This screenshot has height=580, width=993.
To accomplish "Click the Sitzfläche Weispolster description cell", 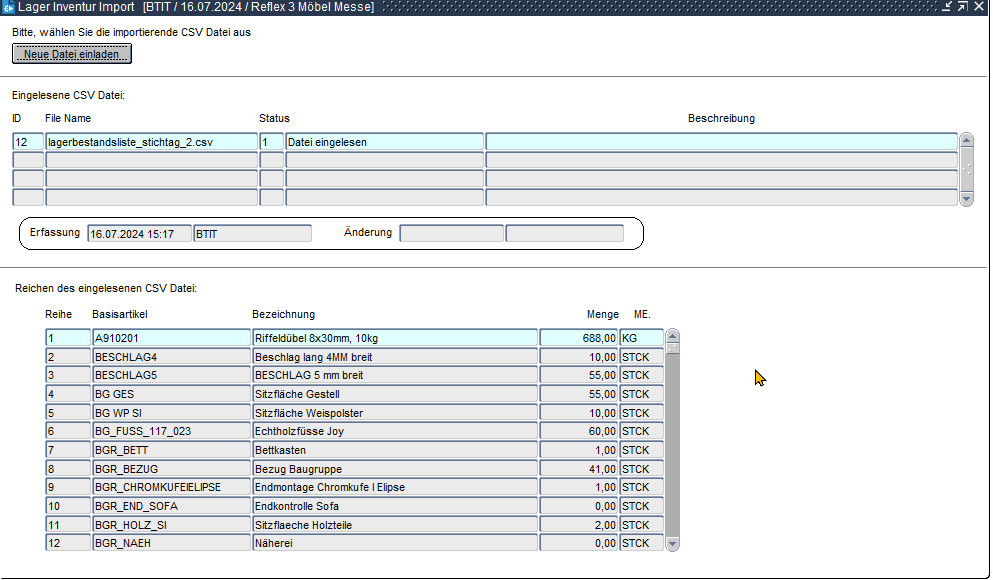I will coord(394,413).
